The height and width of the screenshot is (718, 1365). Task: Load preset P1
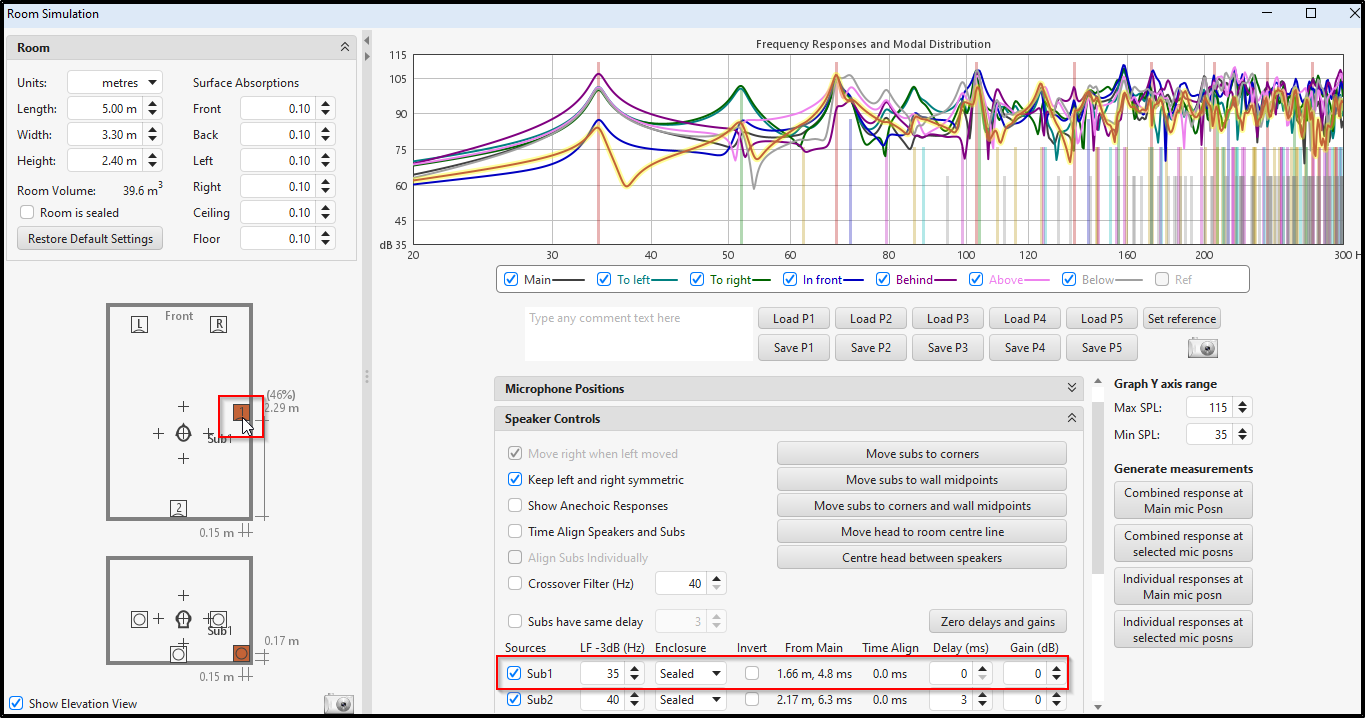click(x=794, y=318)
